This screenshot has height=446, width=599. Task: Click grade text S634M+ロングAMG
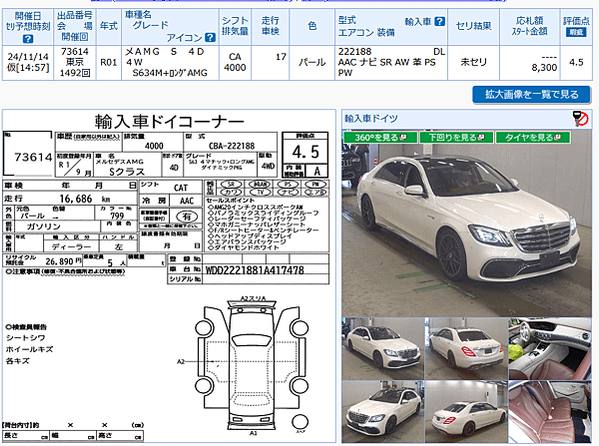(170, 73)
